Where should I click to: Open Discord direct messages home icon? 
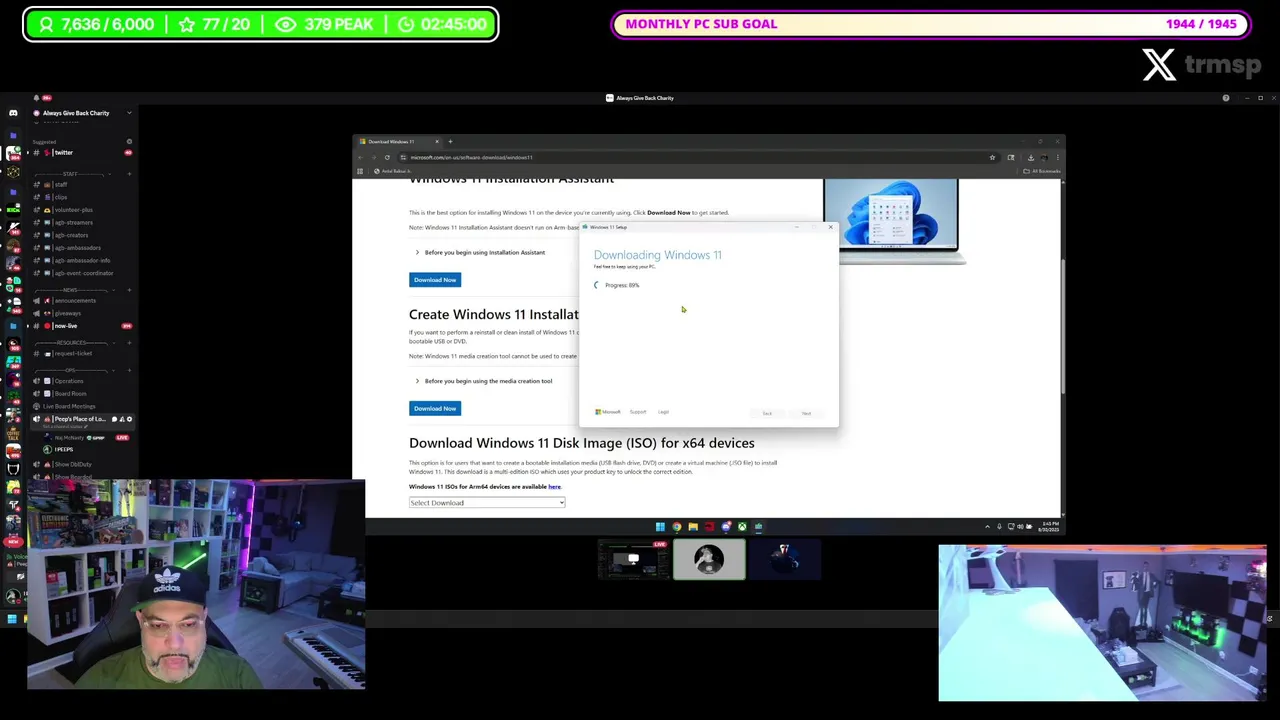pyautogui.click(x=13, y=113)
